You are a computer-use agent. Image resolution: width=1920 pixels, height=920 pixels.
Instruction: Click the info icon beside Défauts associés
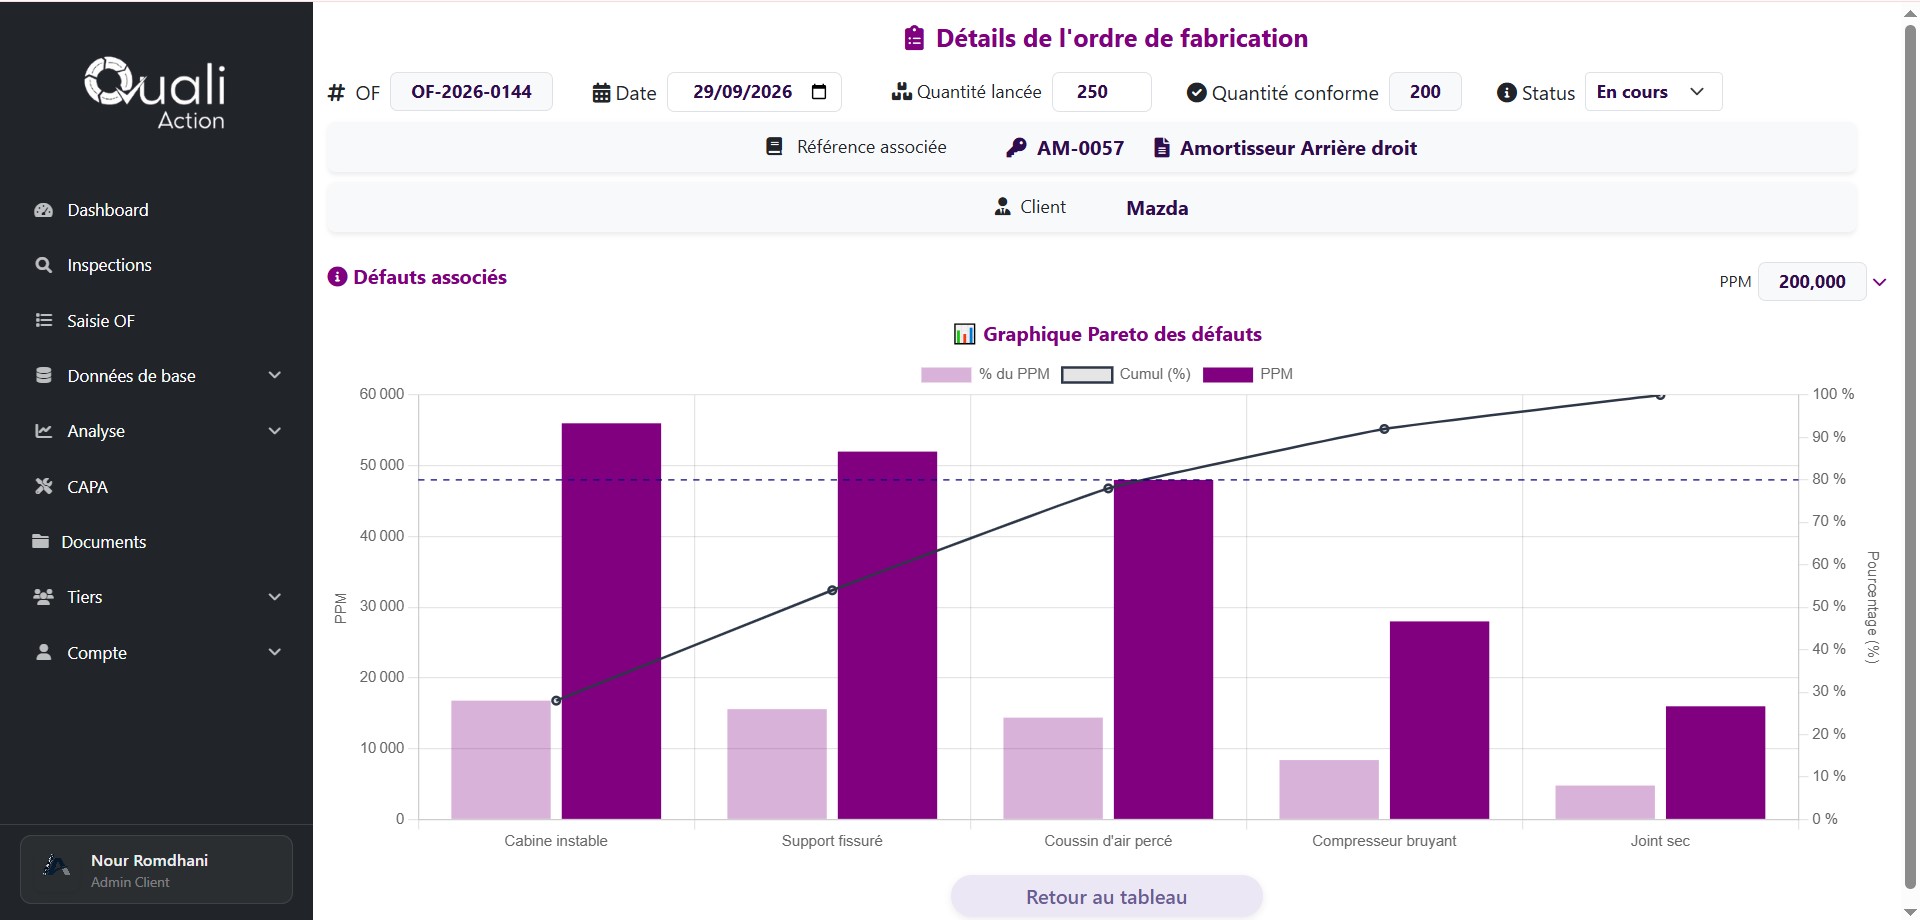point(337,277)
